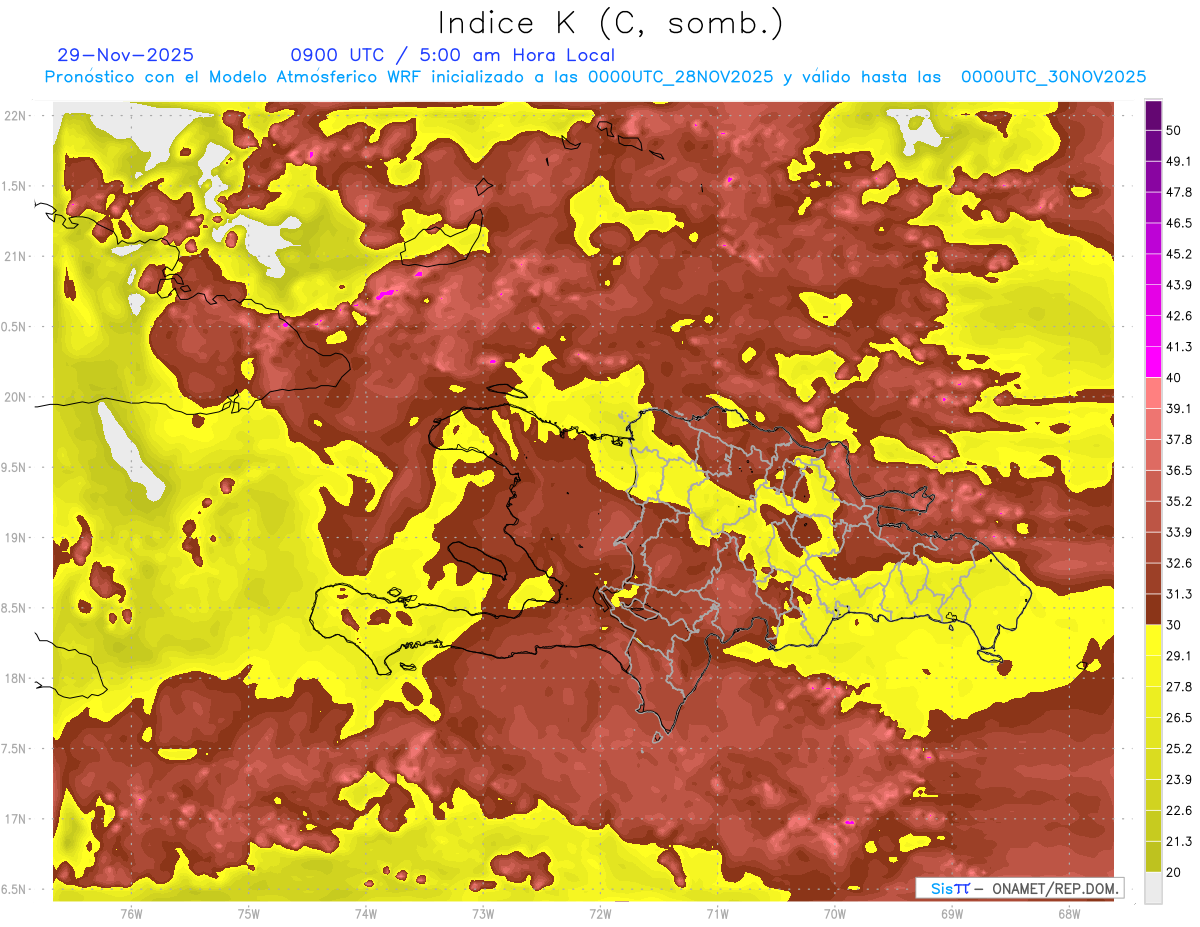
Task: Click the "49.1" colorbar label
Action: [1179, 161]
